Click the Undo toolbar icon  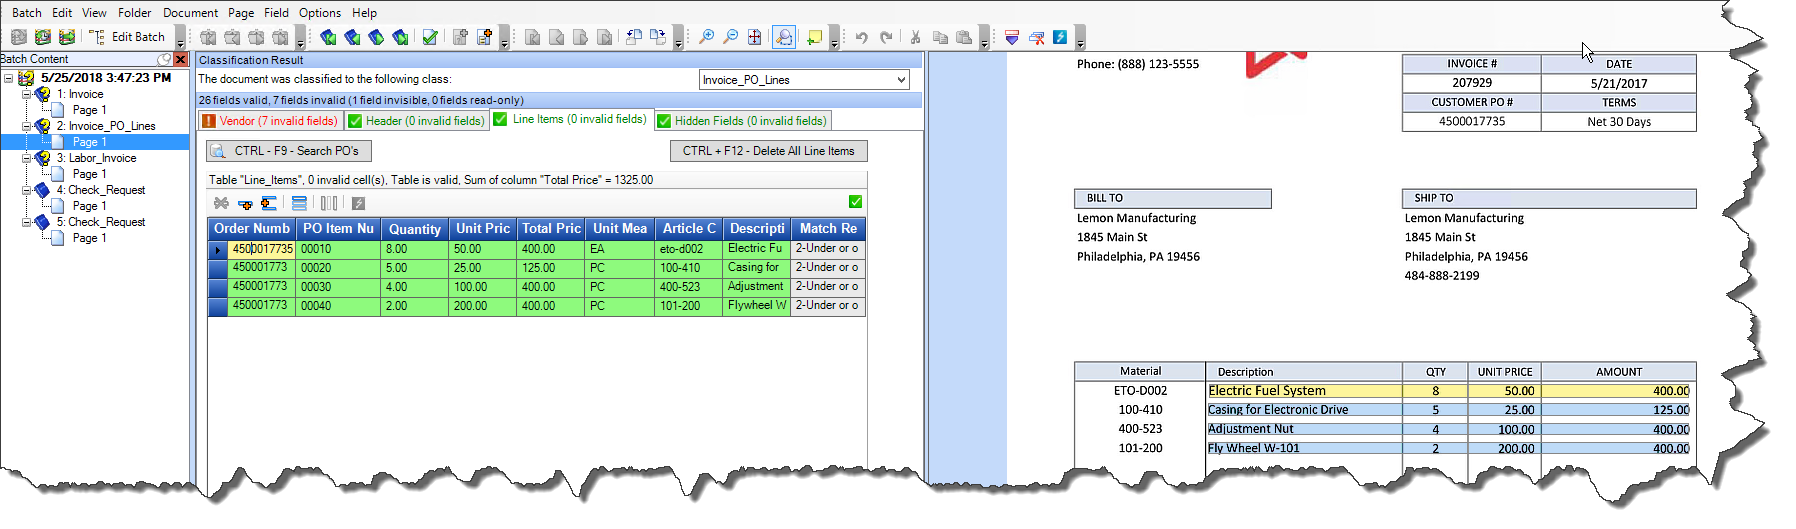(x=862, y=37)
